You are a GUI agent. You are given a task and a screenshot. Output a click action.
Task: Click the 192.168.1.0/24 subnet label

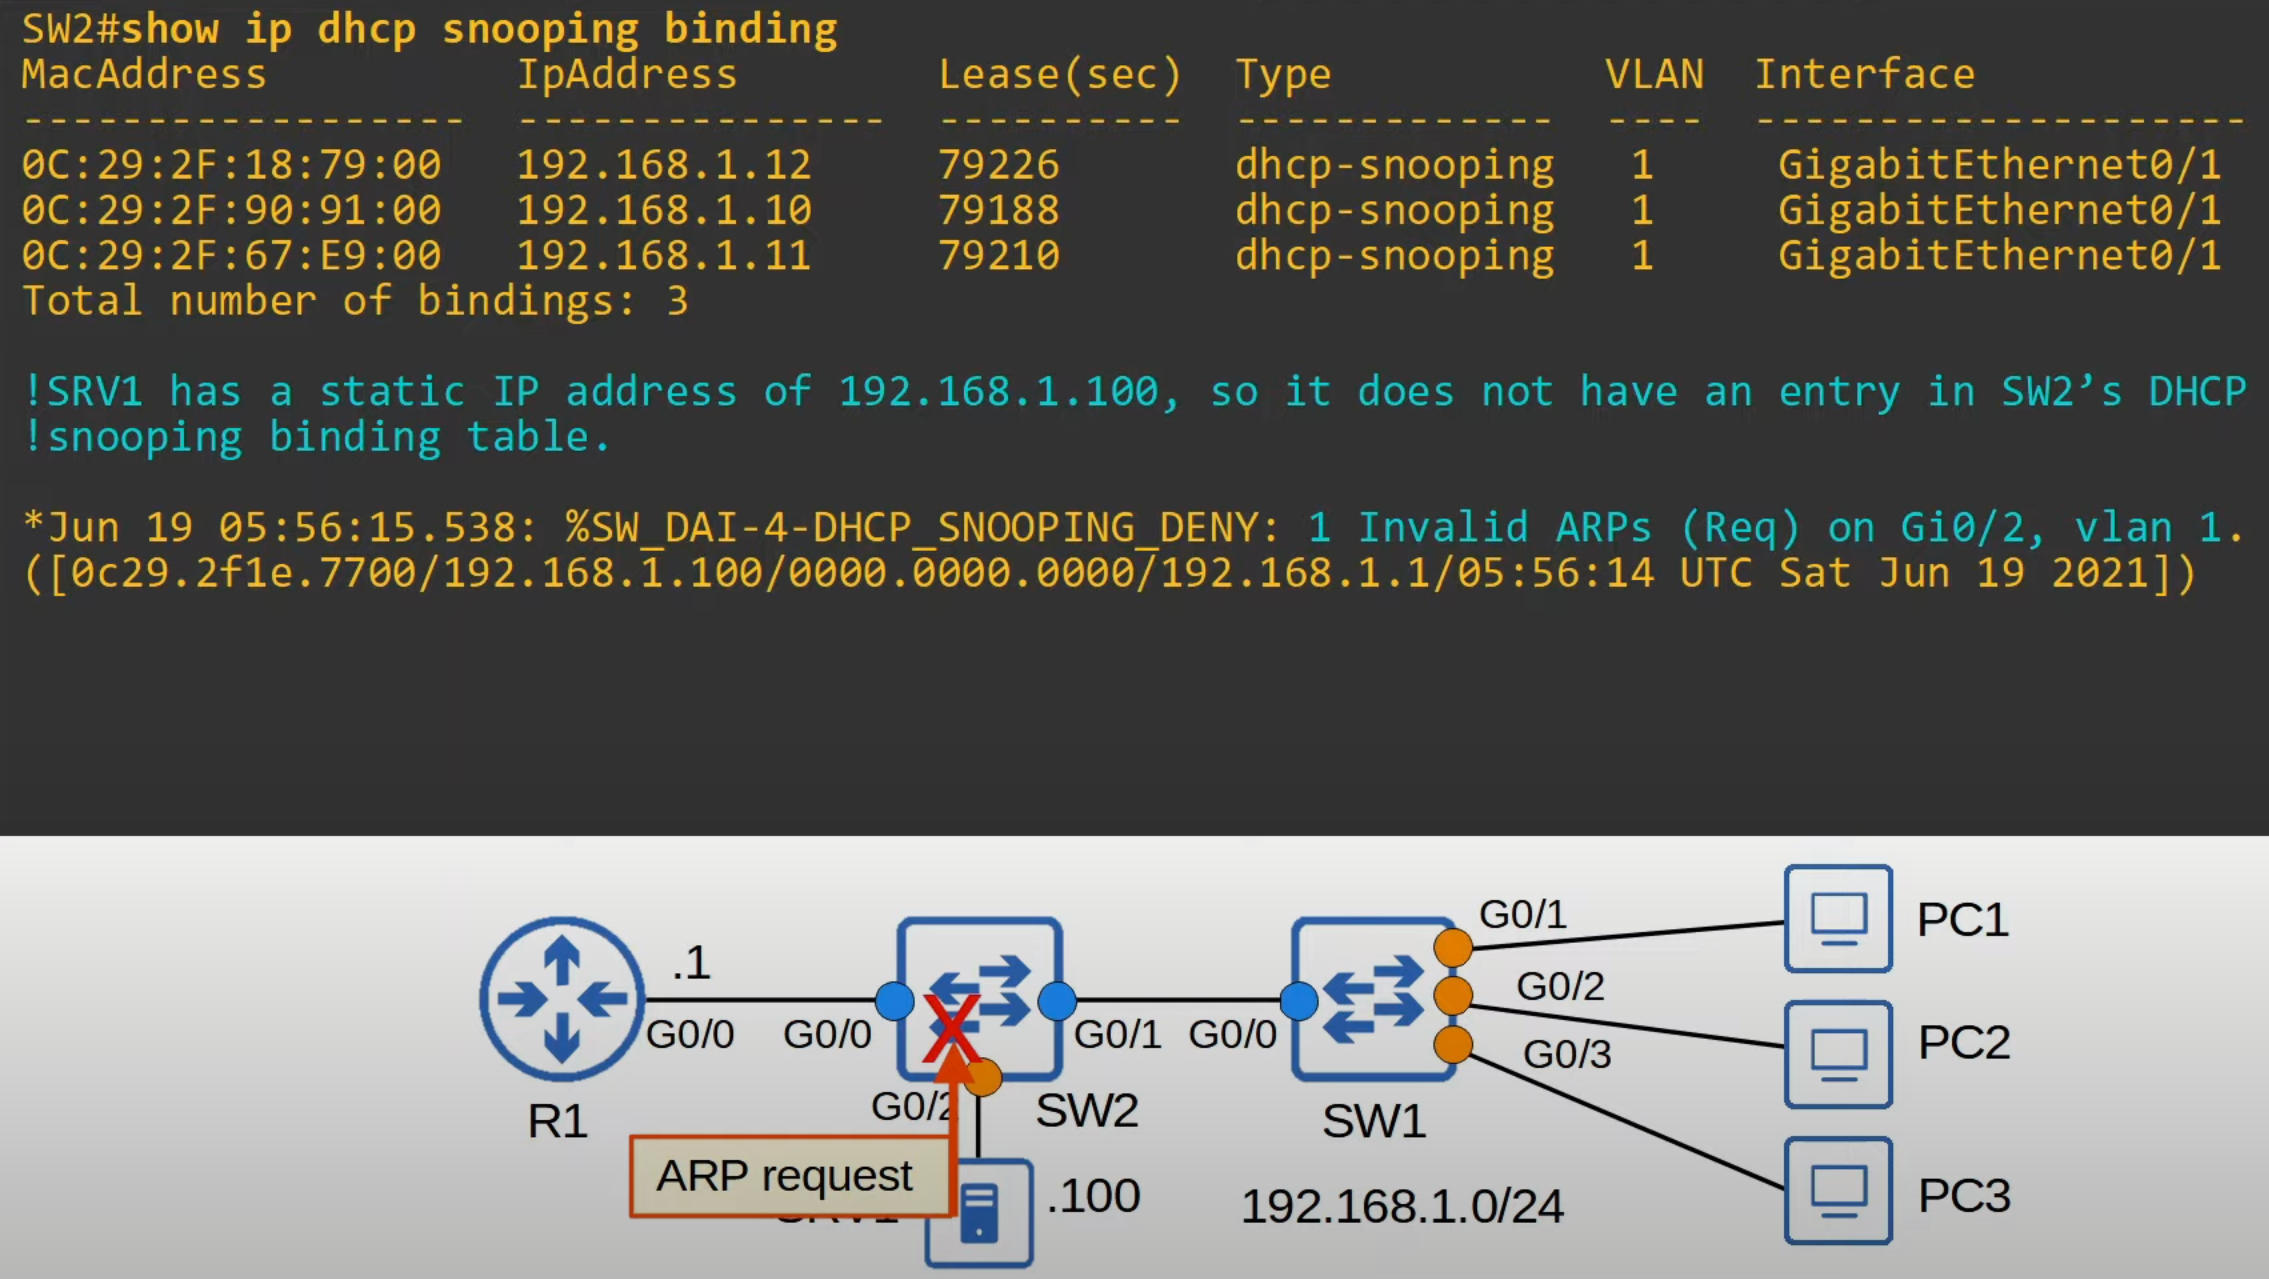coord(1402,1206)
